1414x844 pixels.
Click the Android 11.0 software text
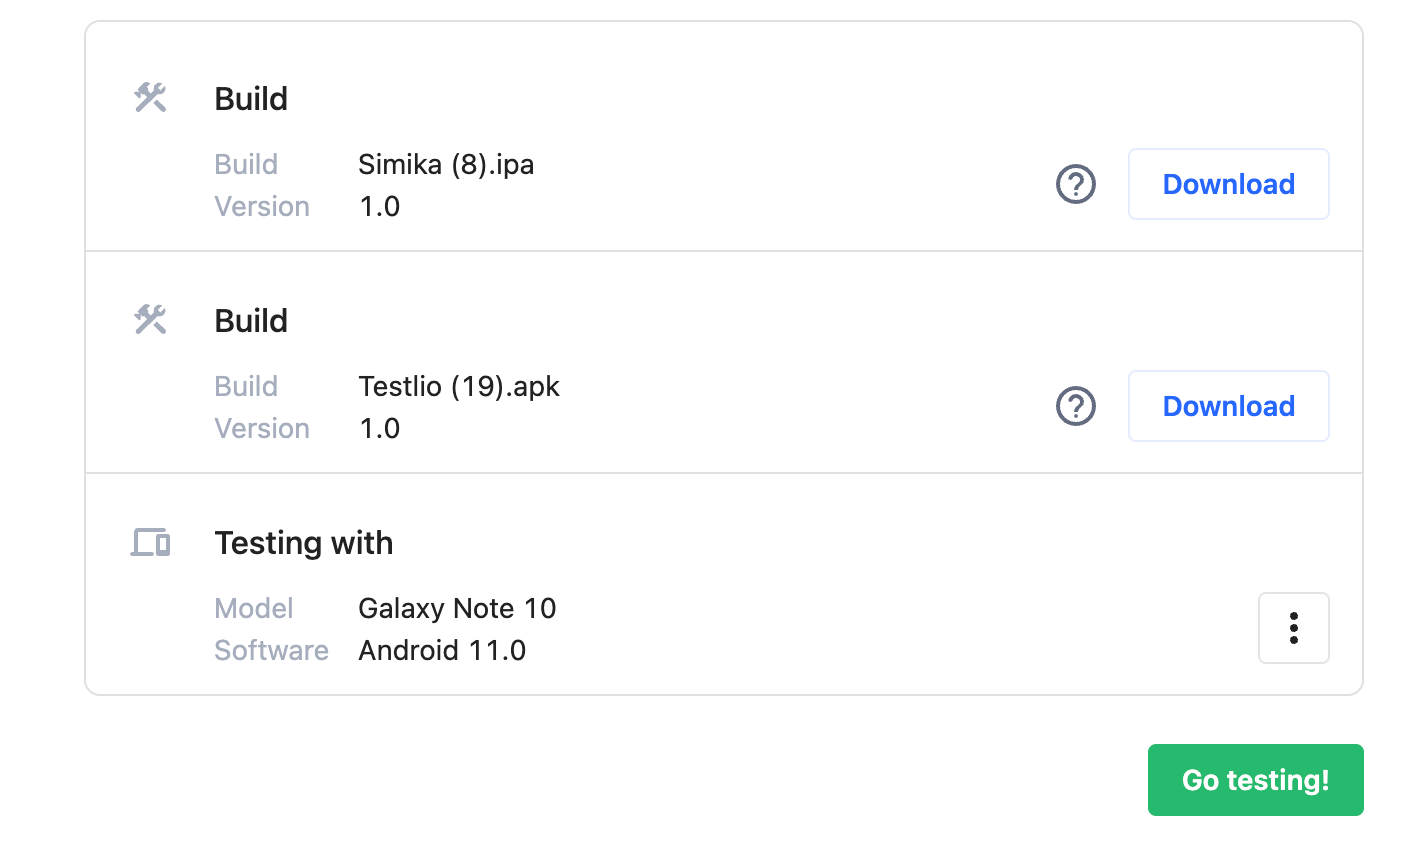pyautogui.click(x=442, y=650)
